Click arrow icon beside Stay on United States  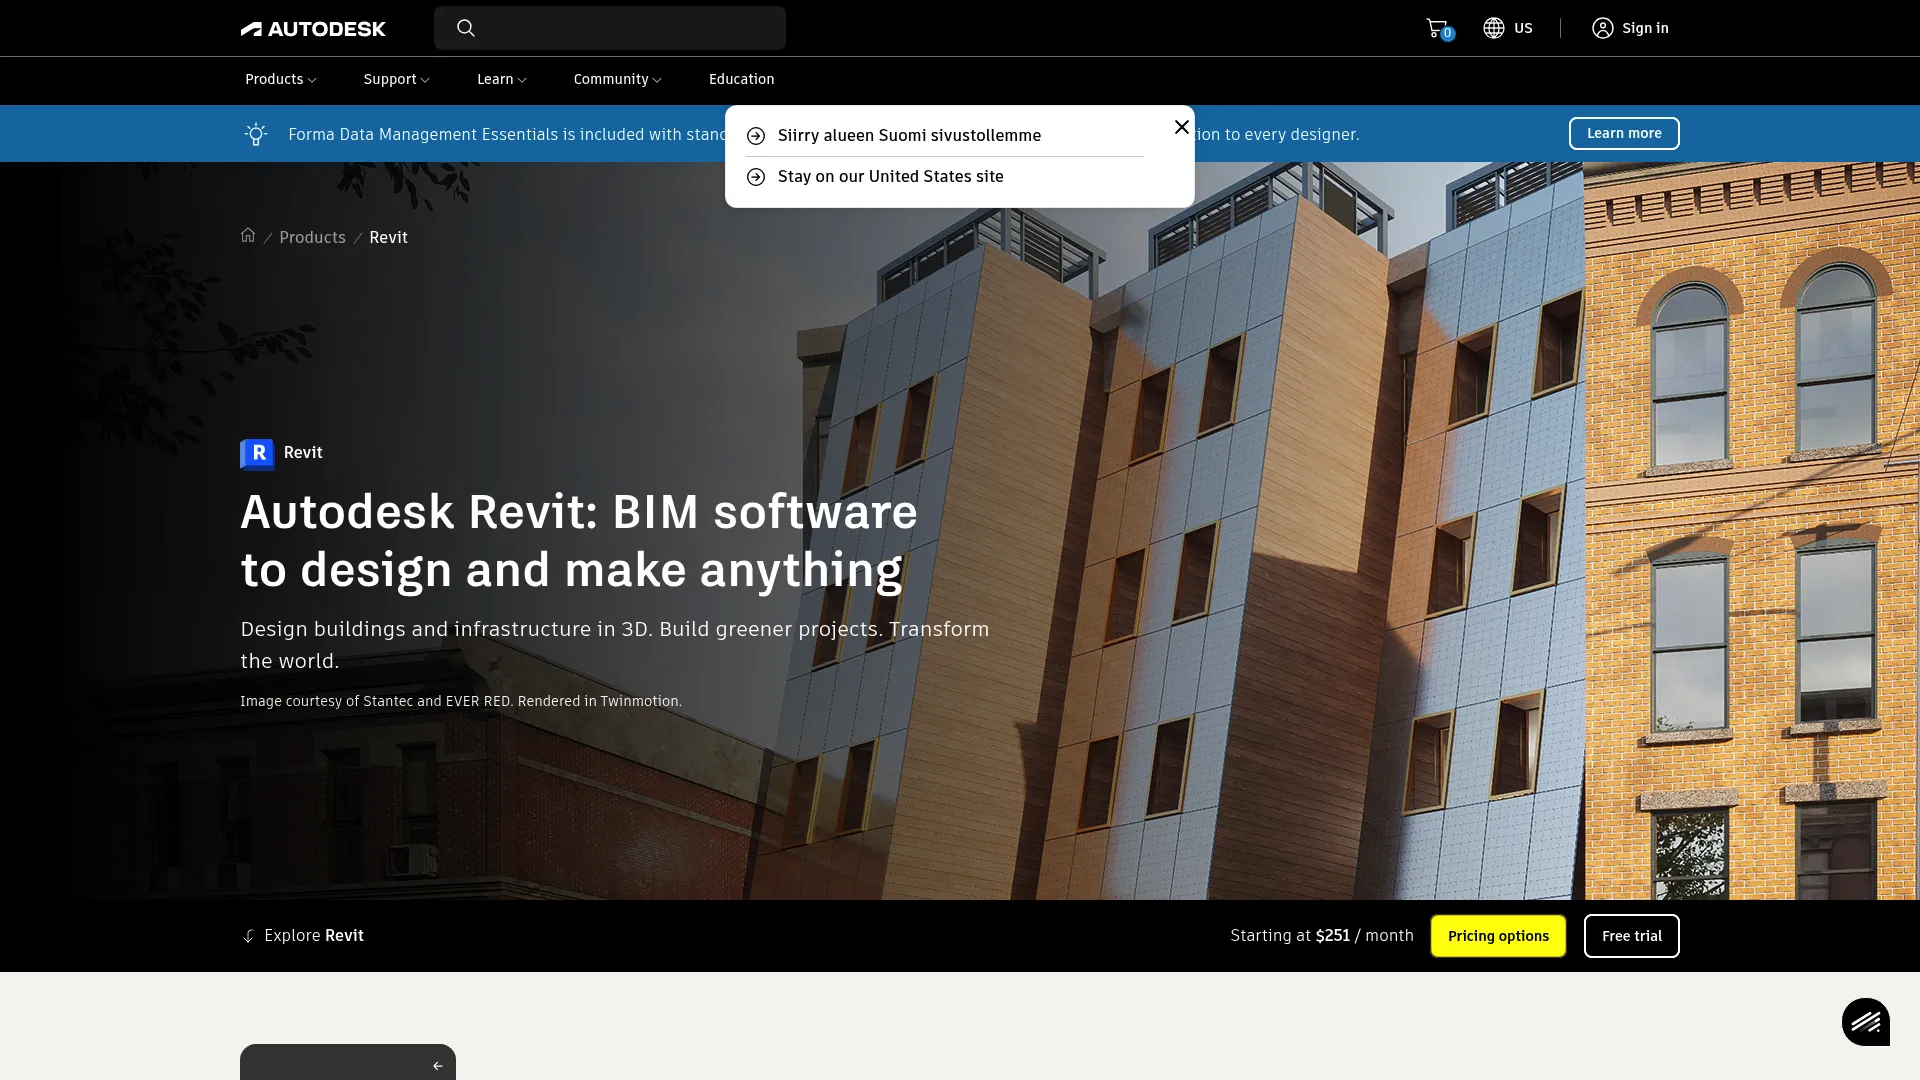tap(756, 177)
